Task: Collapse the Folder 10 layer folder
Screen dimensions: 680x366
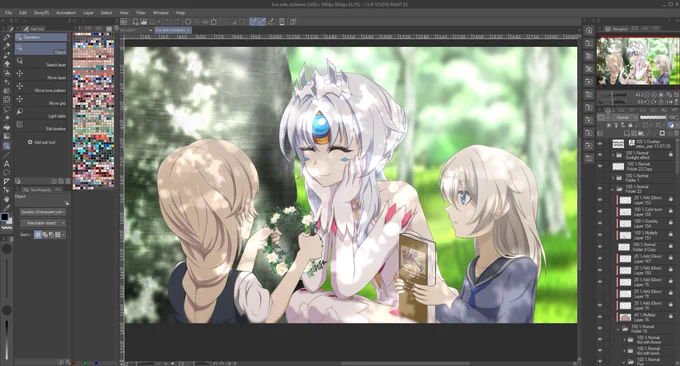Action: (618, 329)
